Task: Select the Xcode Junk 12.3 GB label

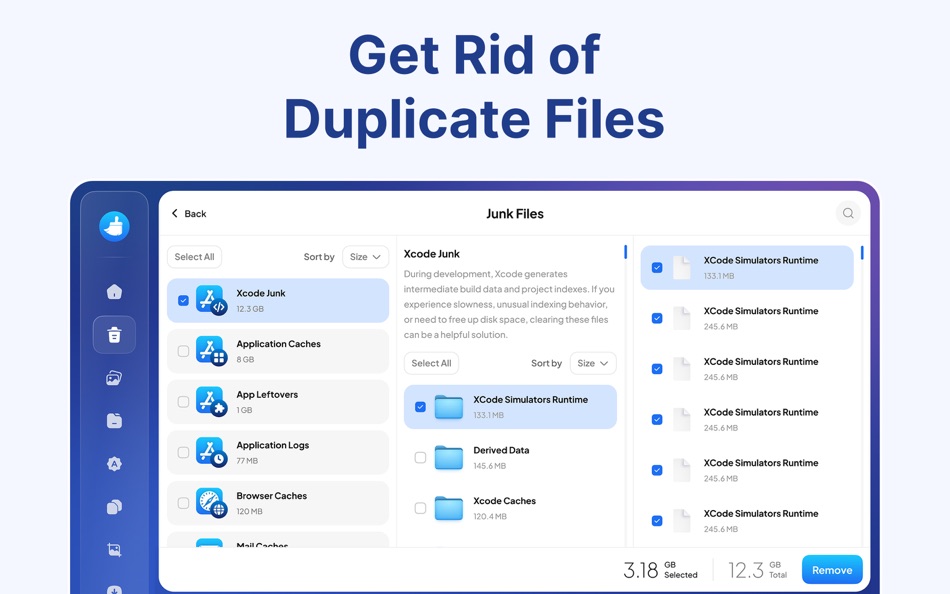Action: pyautogui.click(x=261, y=301)
